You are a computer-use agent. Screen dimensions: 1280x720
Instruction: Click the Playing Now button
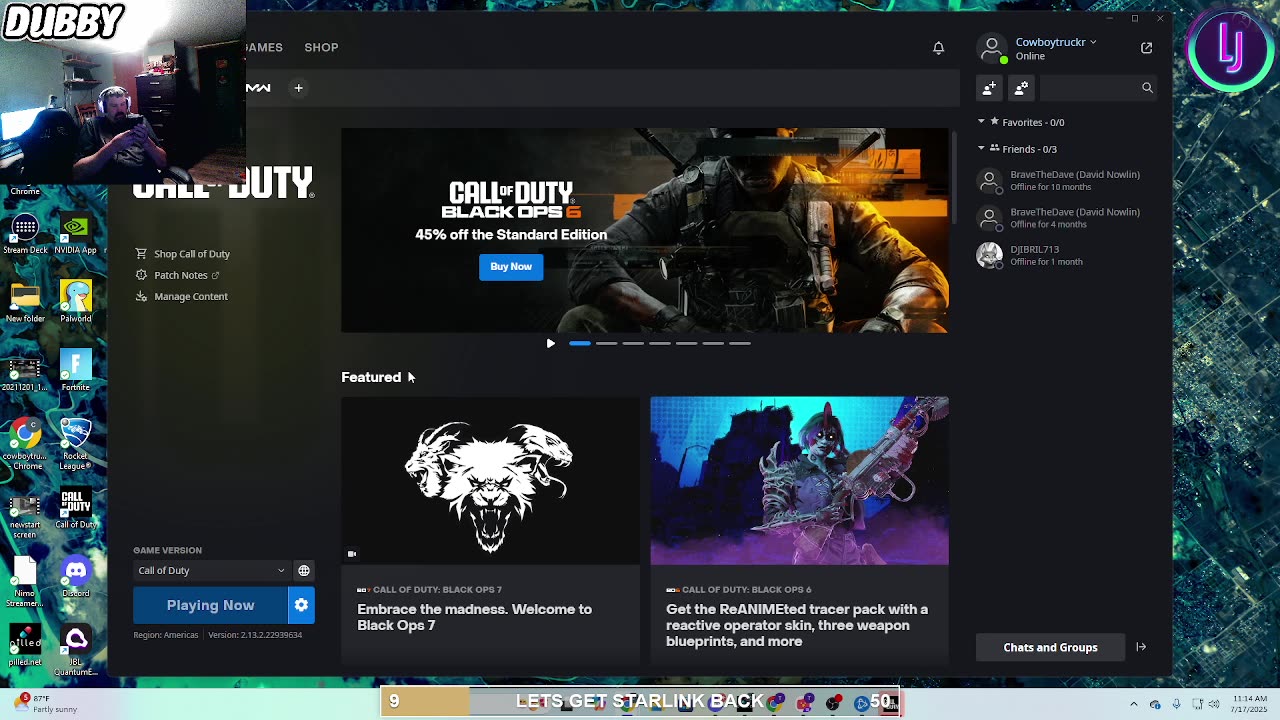(x=211, y=605)
